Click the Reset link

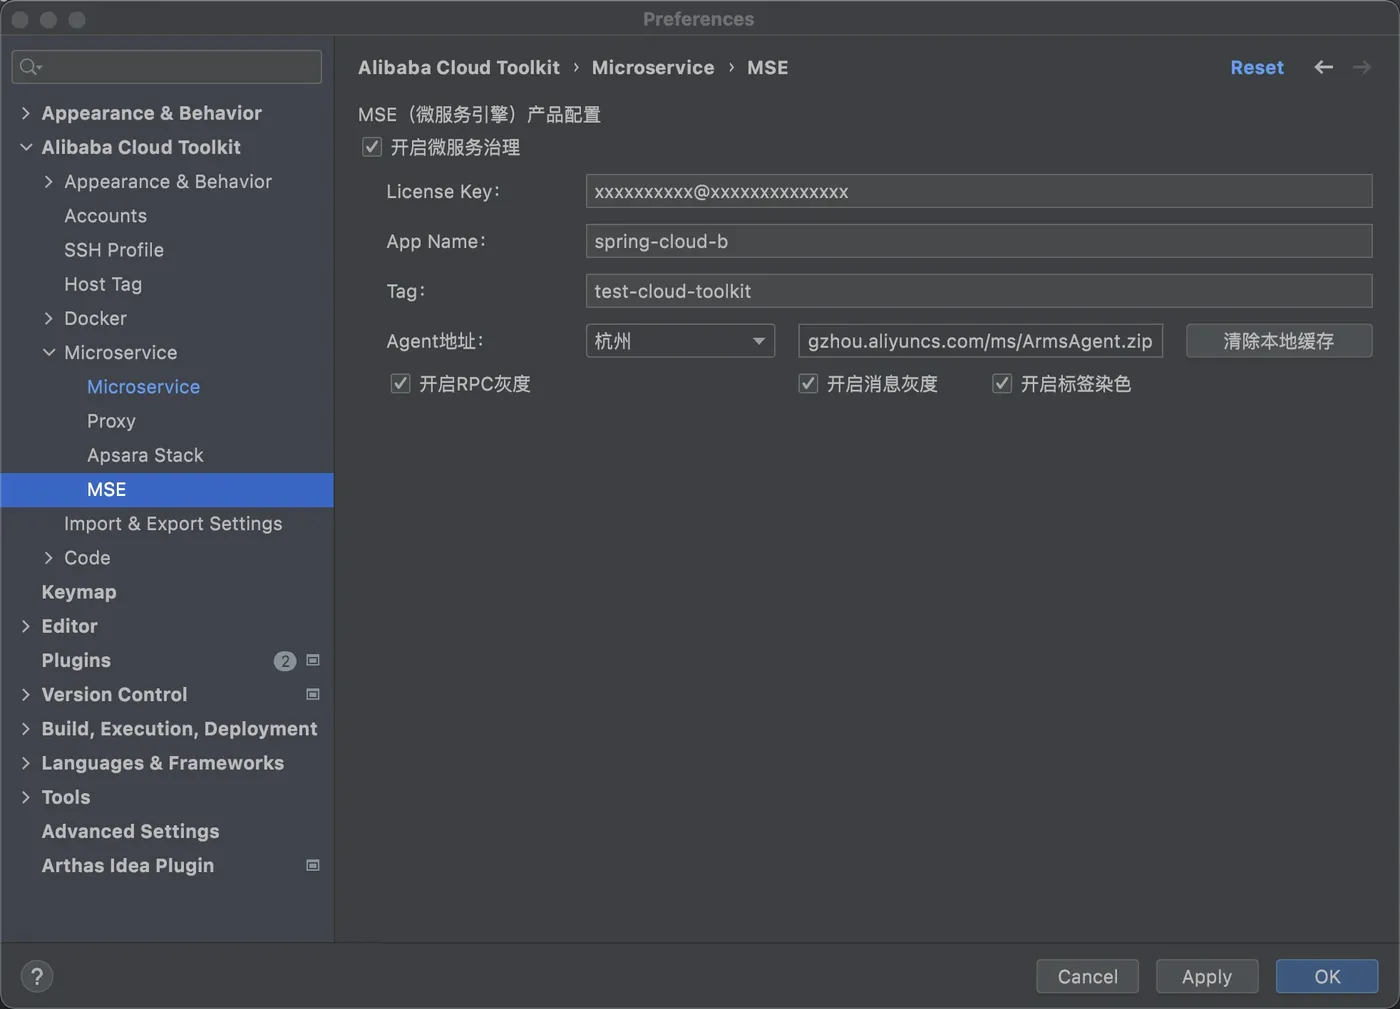(1257, 67)
